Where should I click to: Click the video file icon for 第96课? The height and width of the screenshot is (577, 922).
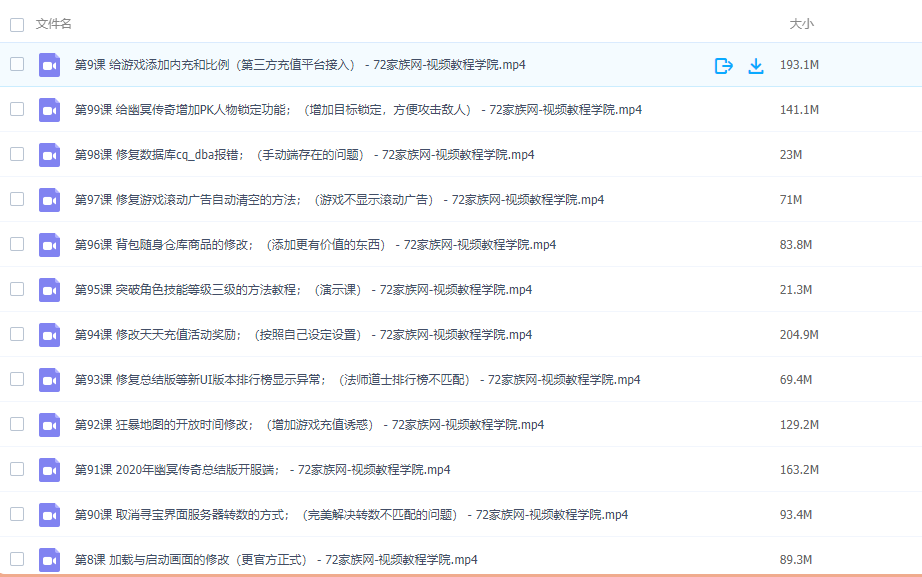(49, 245)
